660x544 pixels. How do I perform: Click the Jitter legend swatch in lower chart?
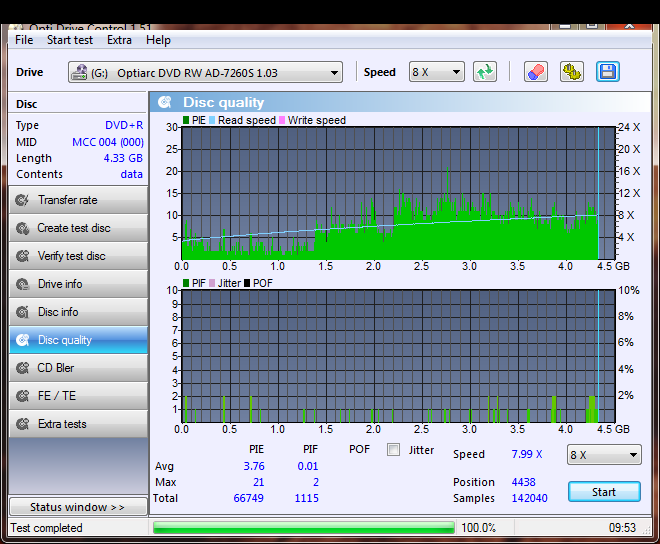coord(212,283)
